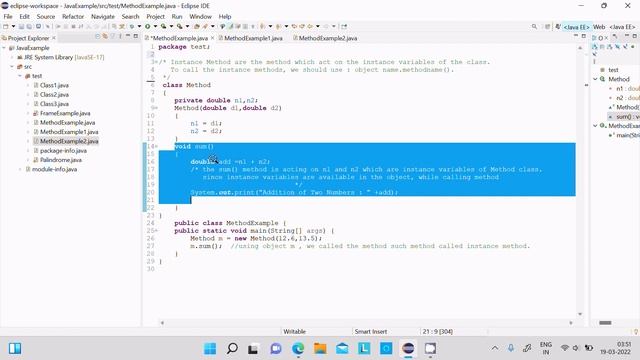Click Link with Editor icon in Project Explorer
Screen dimensions: 640x360
tap(104, 37)
